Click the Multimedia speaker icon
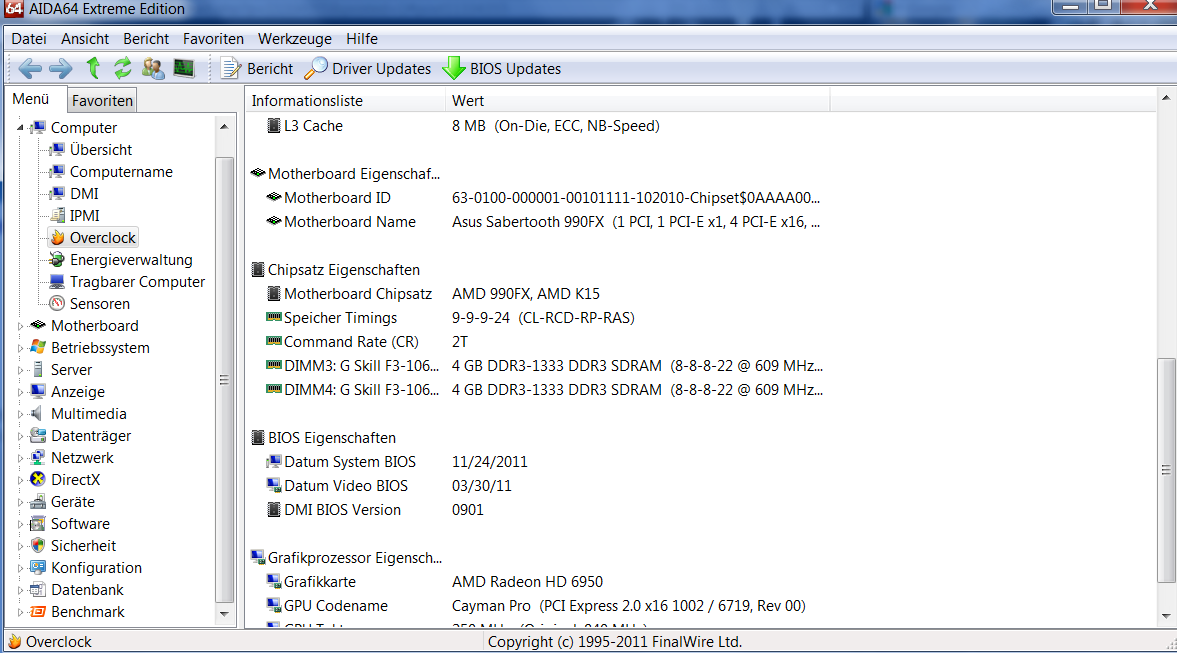1177x653 pixels. pyautogui.click(x=36, y=414)
